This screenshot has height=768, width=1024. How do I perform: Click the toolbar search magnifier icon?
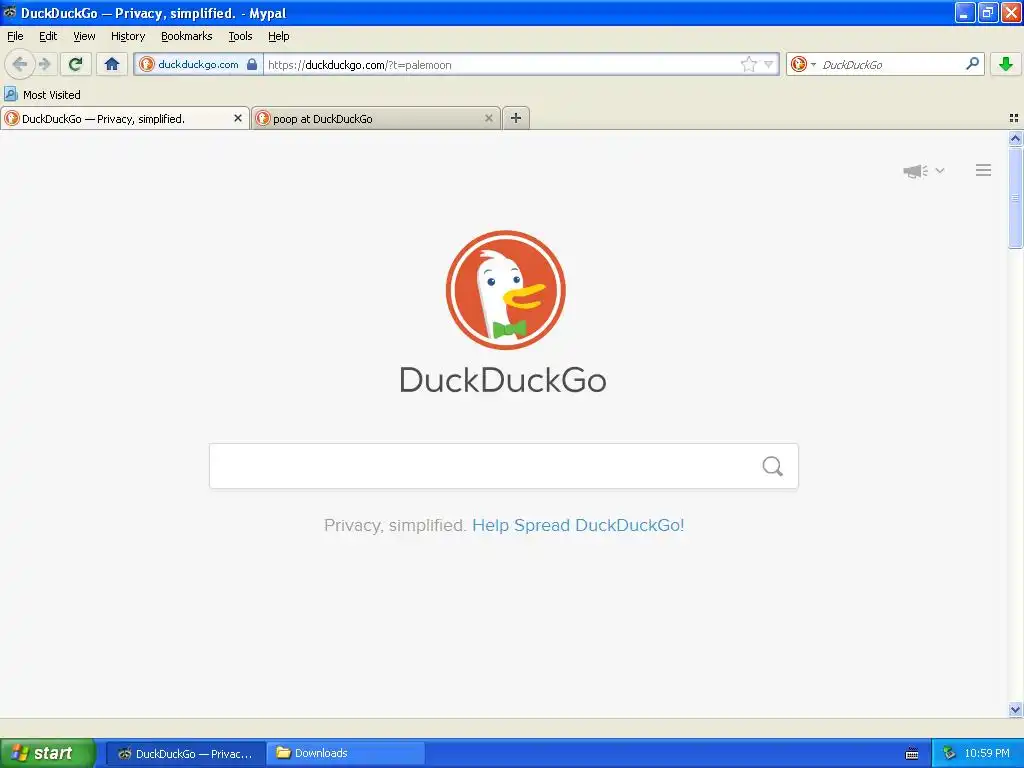972,63
